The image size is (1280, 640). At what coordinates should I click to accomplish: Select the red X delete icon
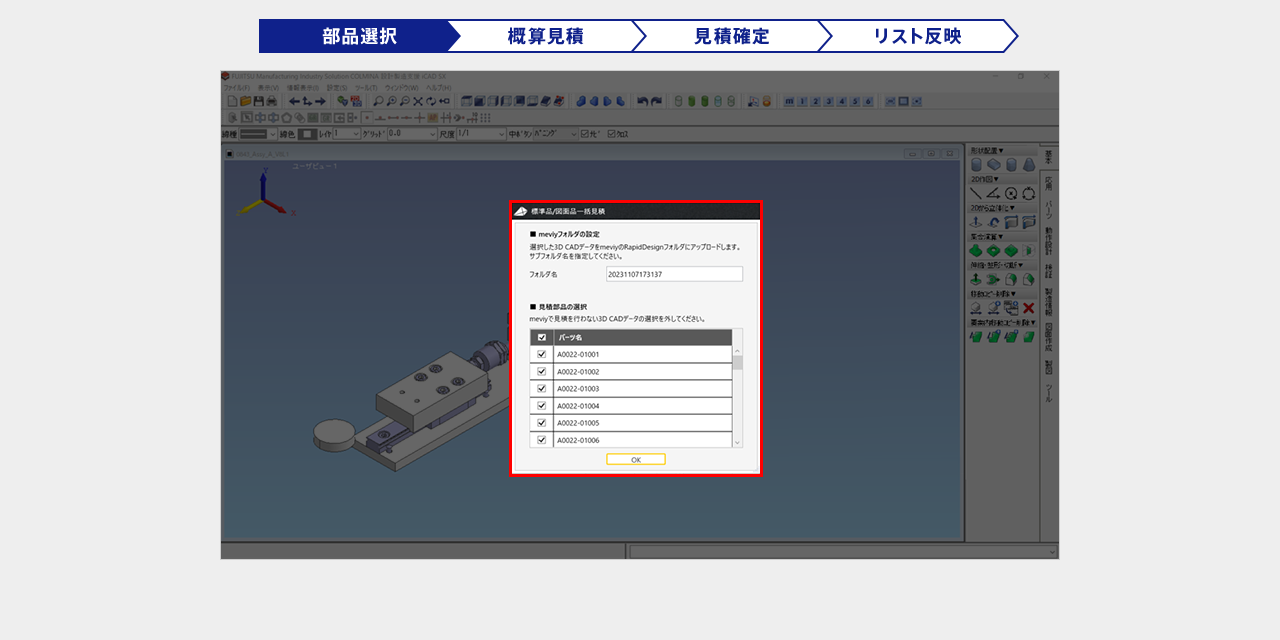coord(1028,308)
